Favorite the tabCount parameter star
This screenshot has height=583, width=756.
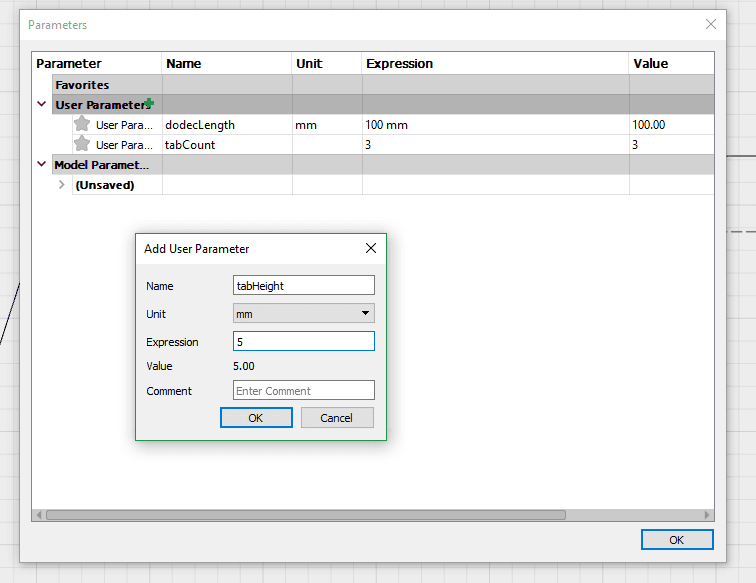tap(82, 144)
